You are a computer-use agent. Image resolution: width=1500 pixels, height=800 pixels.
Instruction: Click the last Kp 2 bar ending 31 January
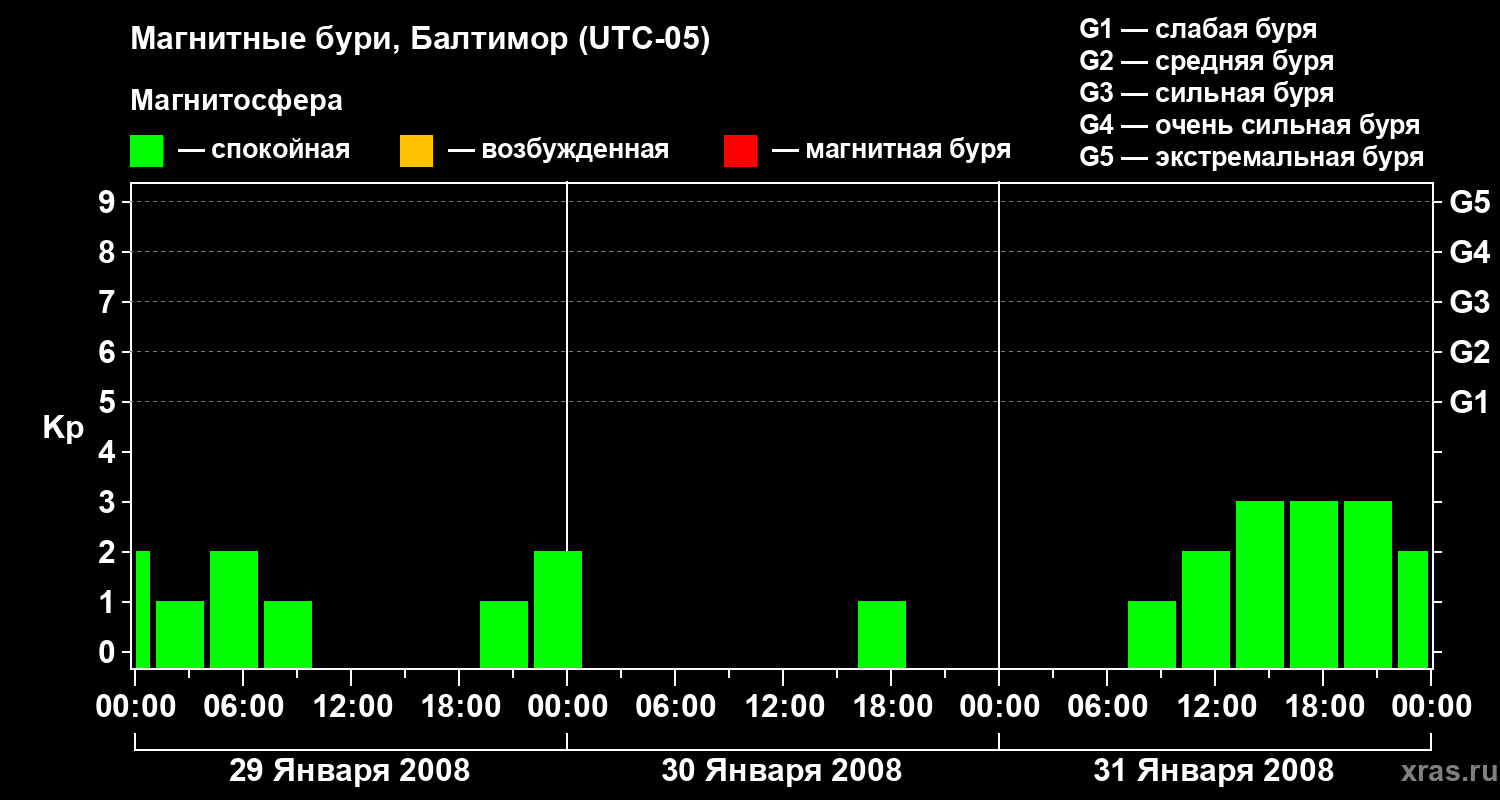tap(1413, 609)
